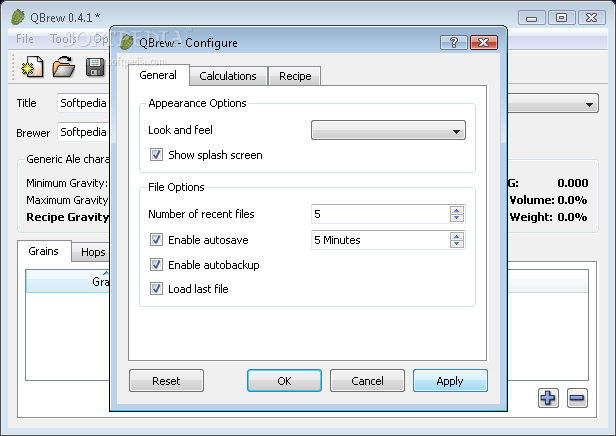616x436 pixels.
Task: Open the File menu
Action: point(25,39)
